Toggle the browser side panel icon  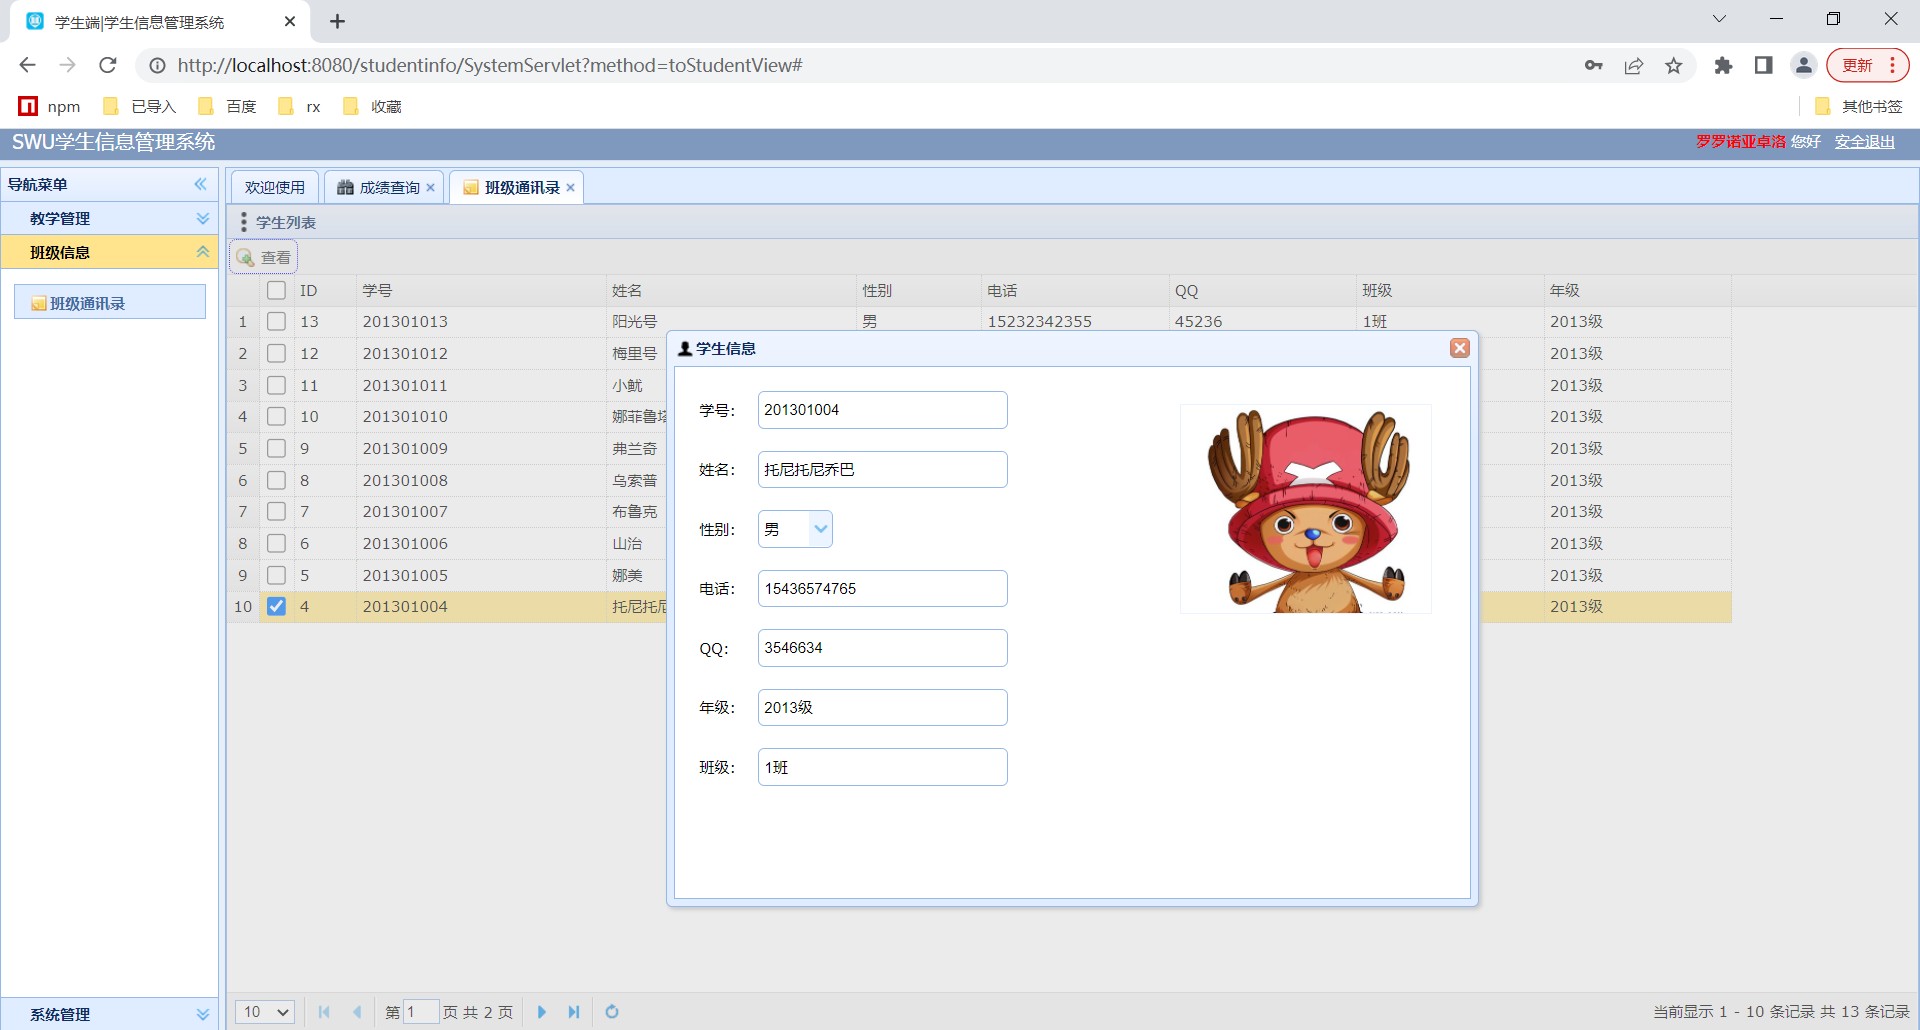pyautogui.click(x=1764, y=65)
